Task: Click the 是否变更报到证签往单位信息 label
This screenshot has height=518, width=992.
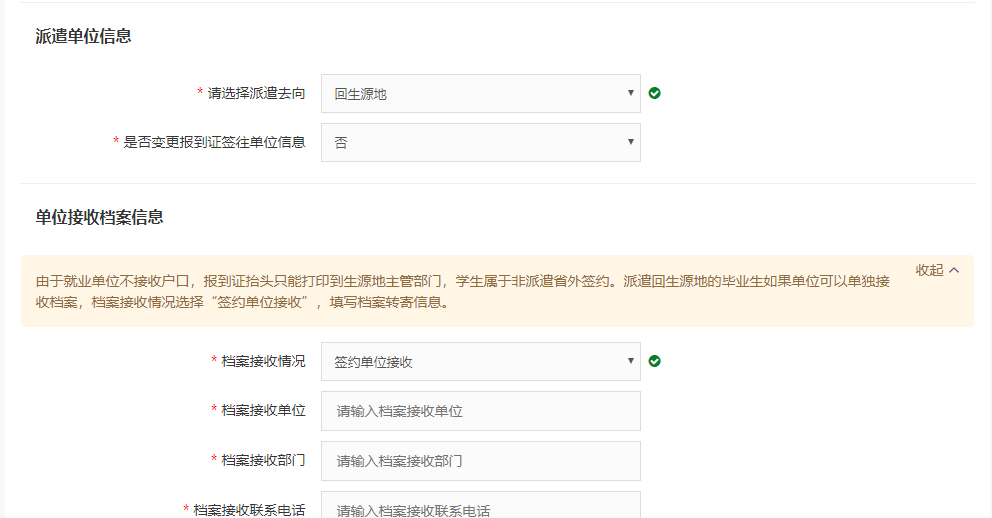Action: 214,142
